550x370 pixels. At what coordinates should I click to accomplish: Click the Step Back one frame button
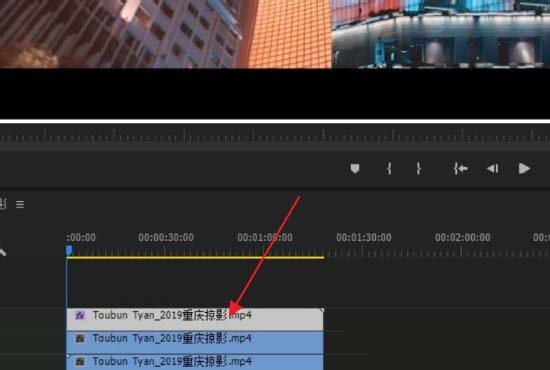492,169
